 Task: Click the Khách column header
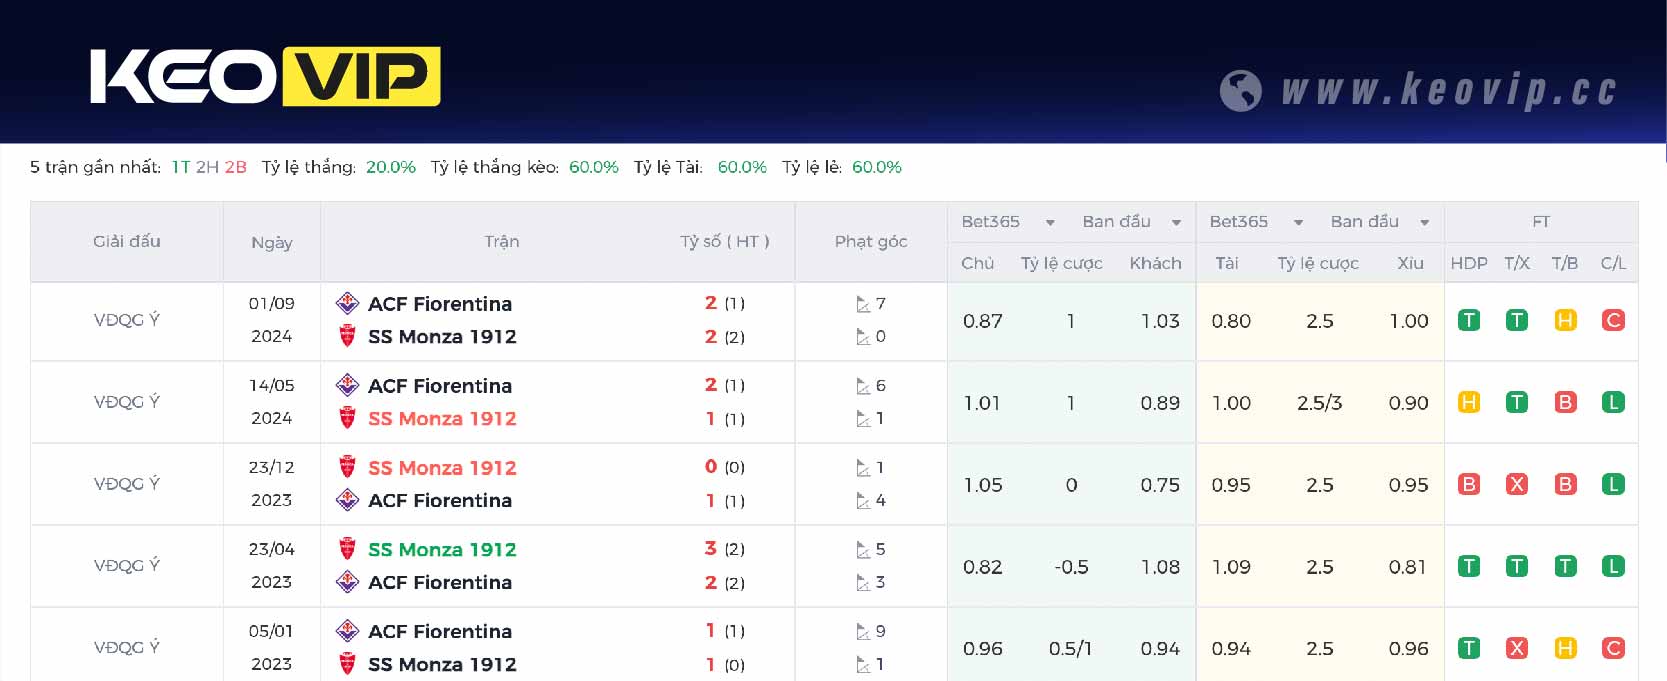click(1155, 263)
